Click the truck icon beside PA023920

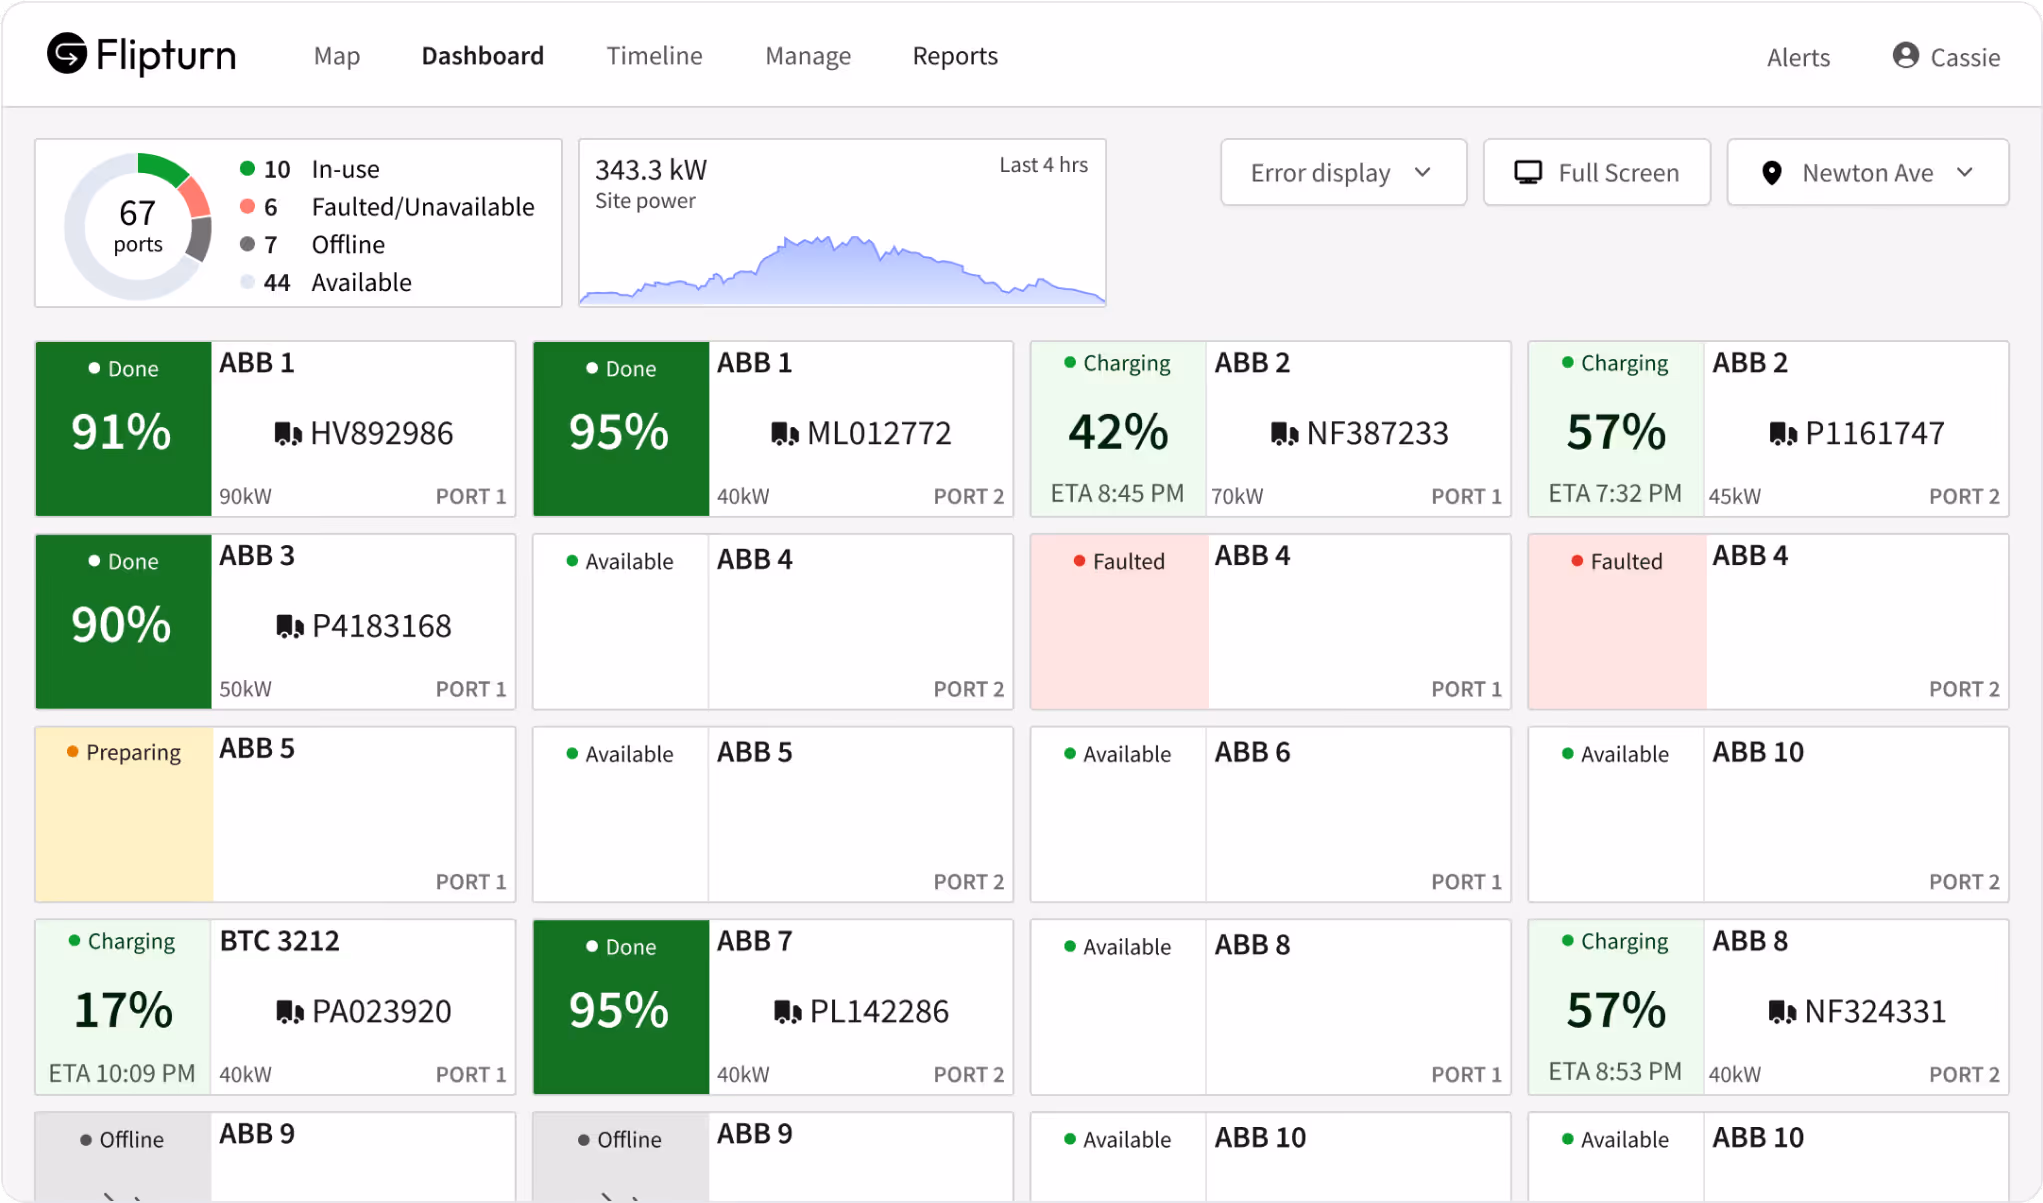coord(291,1011)
